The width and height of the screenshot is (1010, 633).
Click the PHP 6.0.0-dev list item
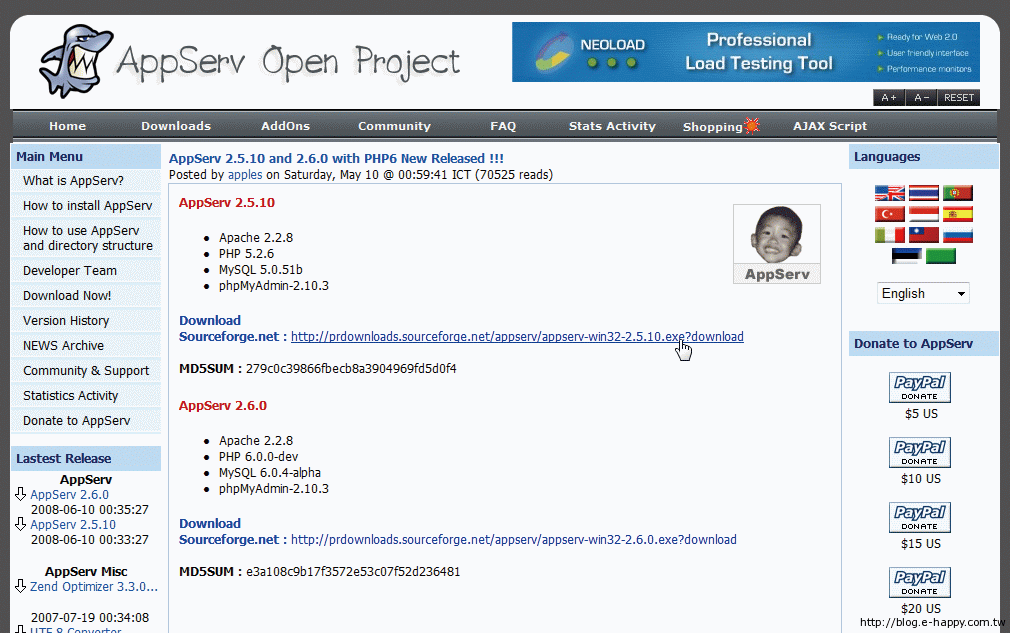(258, 457)
